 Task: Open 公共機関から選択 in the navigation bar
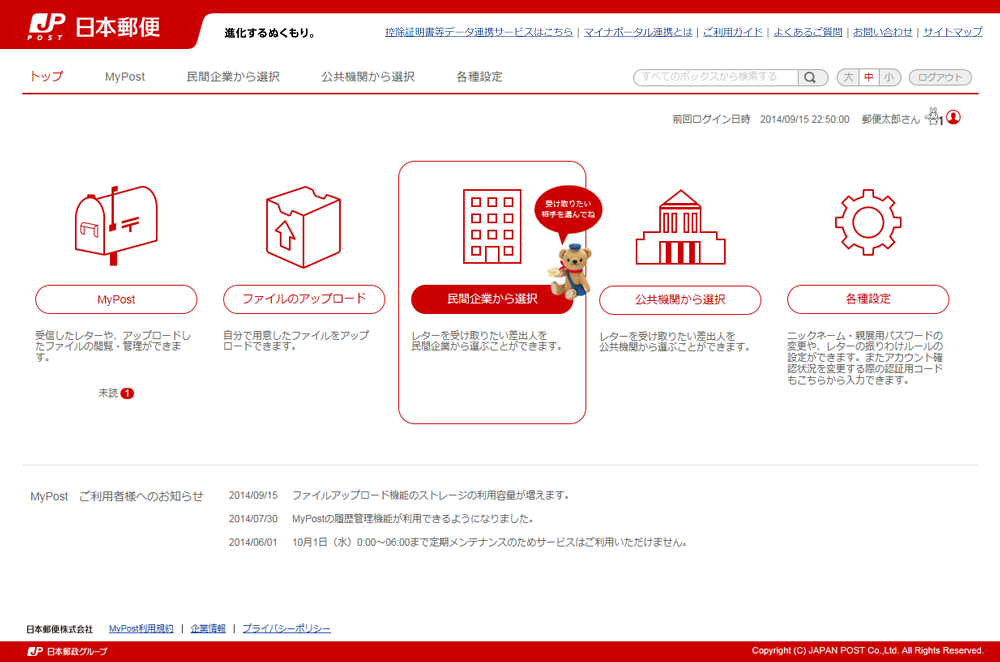(x=368, y=77)
